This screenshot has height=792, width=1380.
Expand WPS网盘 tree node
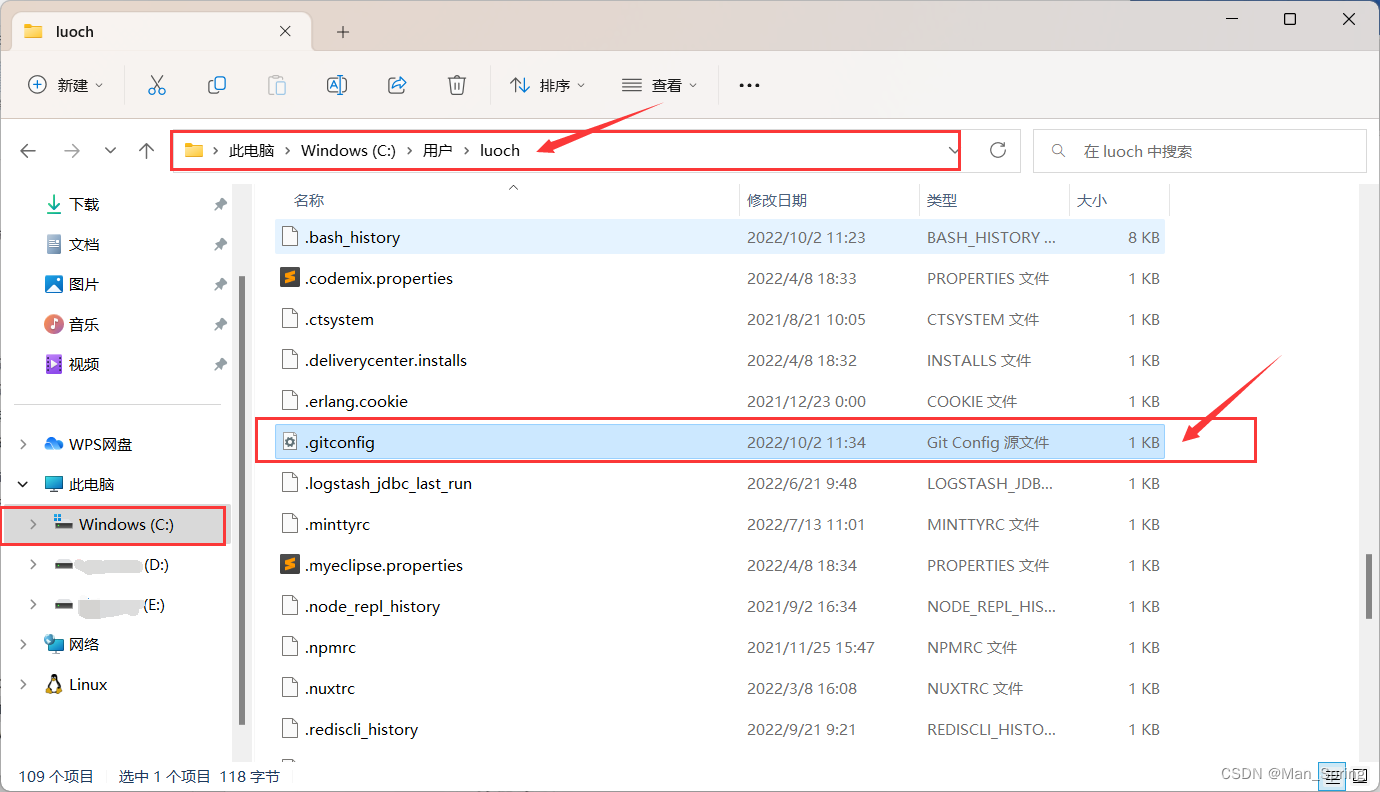click(x=24, y=444)
